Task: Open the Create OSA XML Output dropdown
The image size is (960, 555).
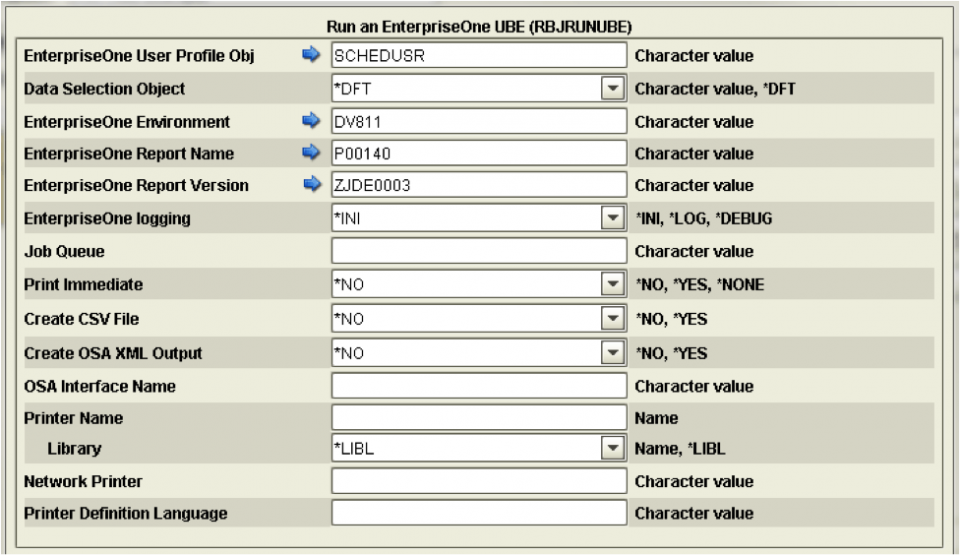Action: pos(612,353)
